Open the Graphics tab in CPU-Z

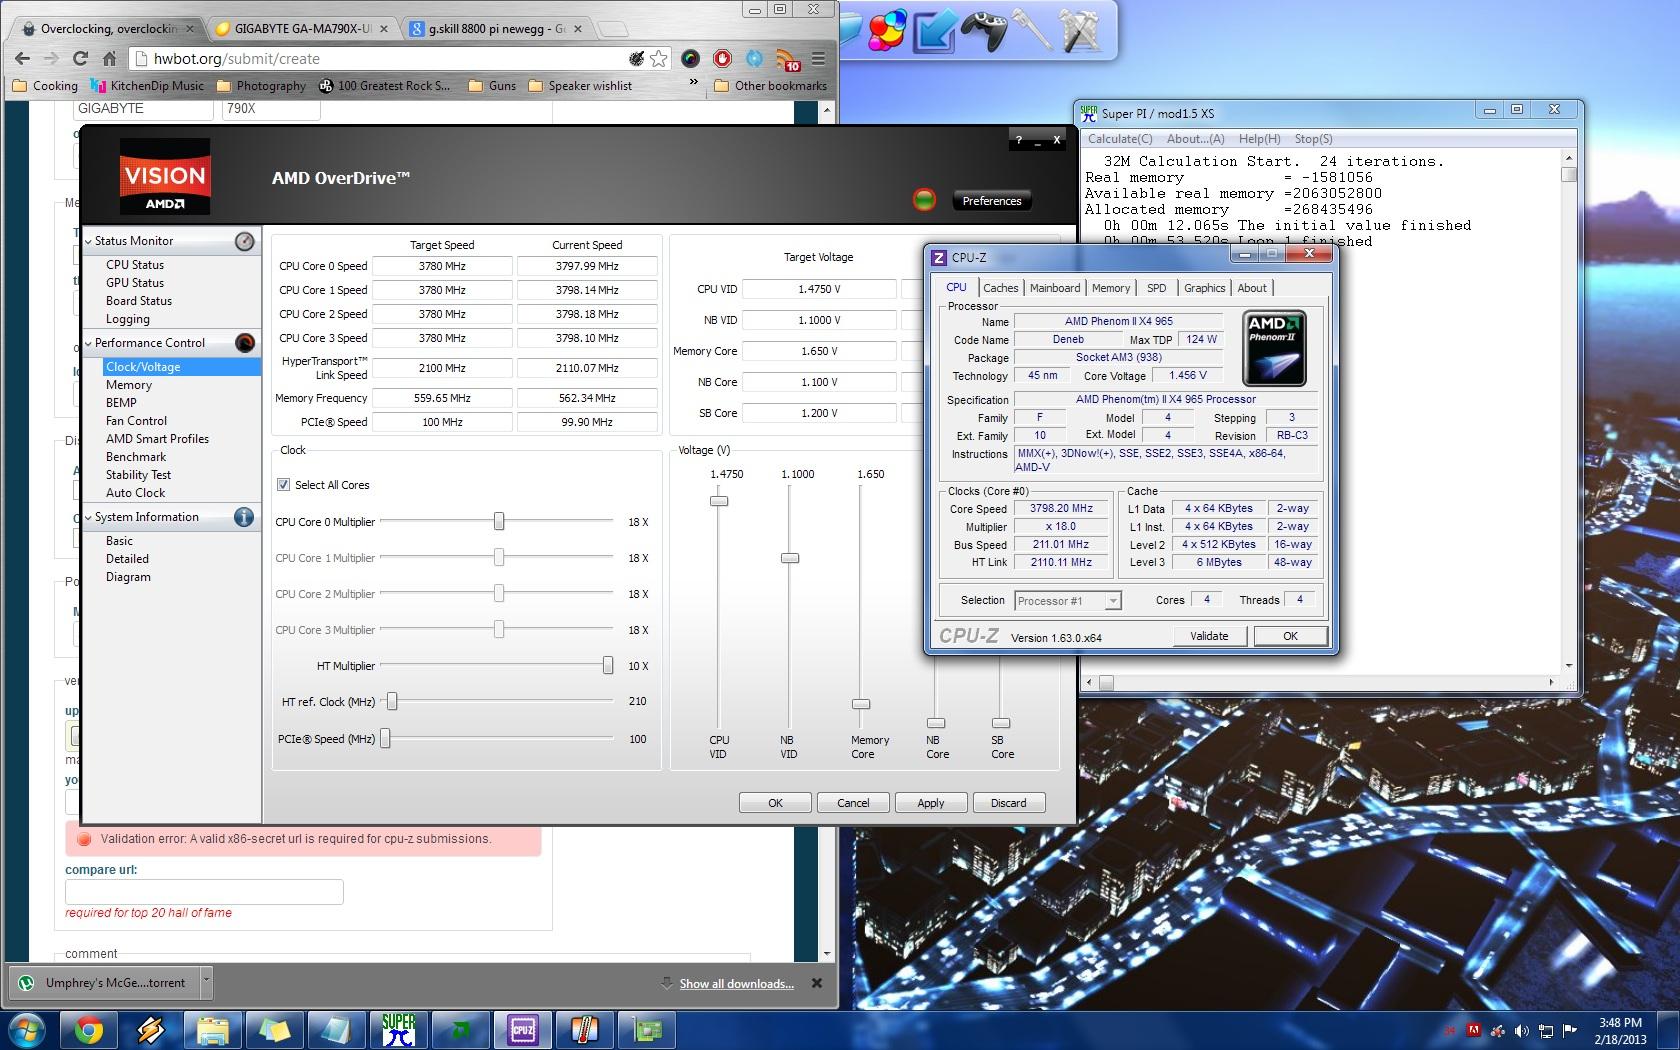[x=1204, y=288]
